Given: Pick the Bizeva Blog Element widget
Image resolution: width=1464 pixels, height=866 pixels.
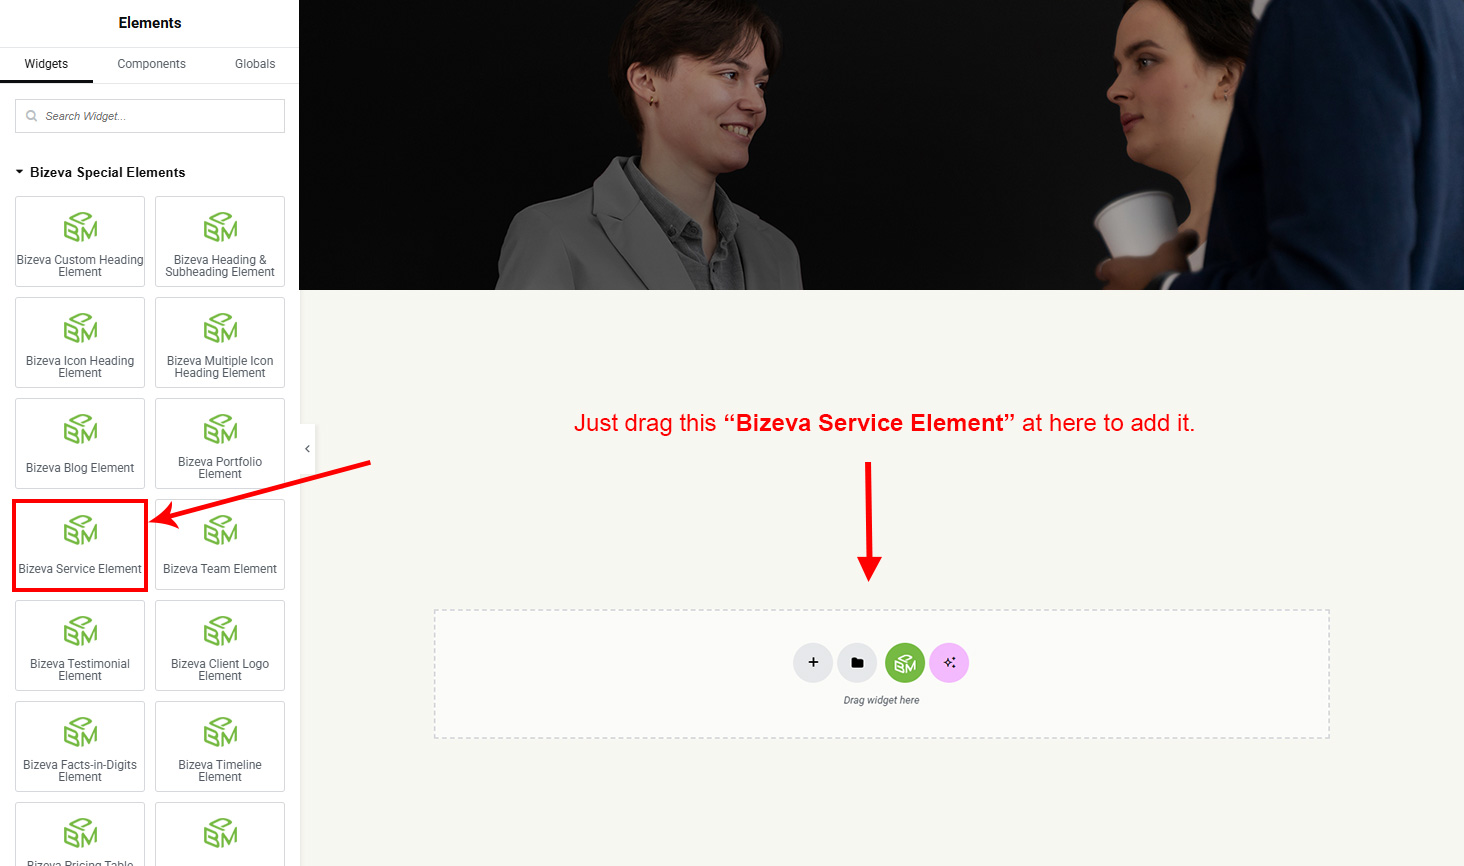Looking at the screenshot, I should [80, 443].
